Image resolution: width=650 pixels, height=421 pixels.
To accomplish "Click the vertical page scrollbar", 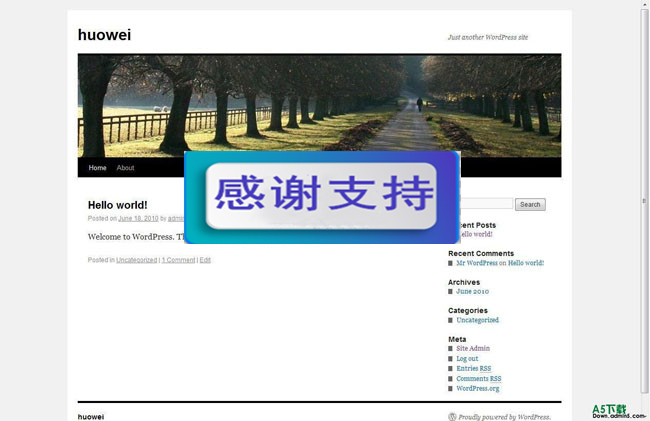I will pyautogui.click(x=645, y=202).
